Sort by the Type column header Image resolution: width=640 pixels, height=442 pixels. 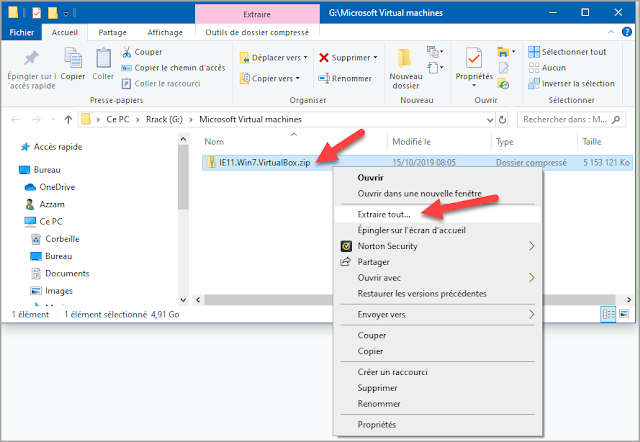[x=535, y=142]
